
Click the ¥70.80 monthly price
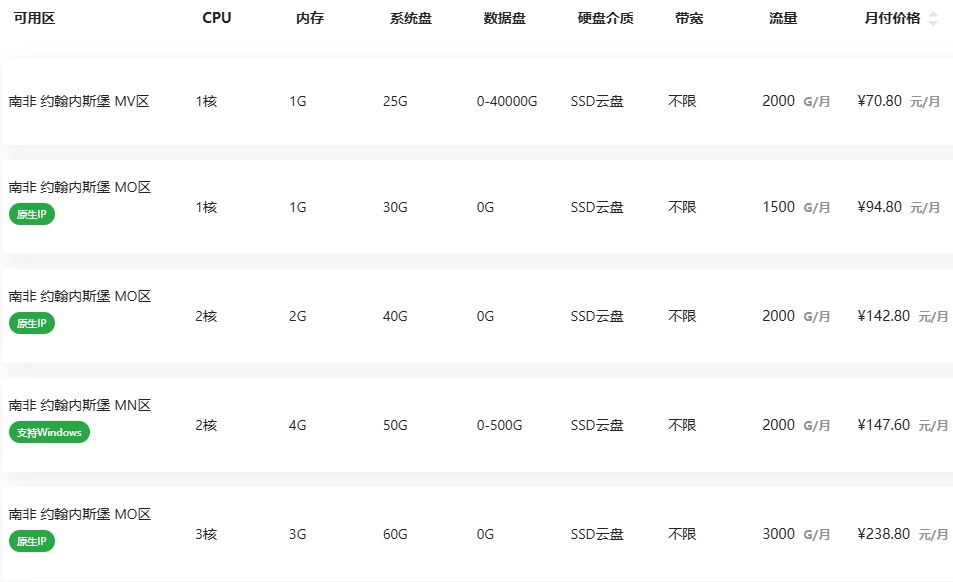[880, 101]
